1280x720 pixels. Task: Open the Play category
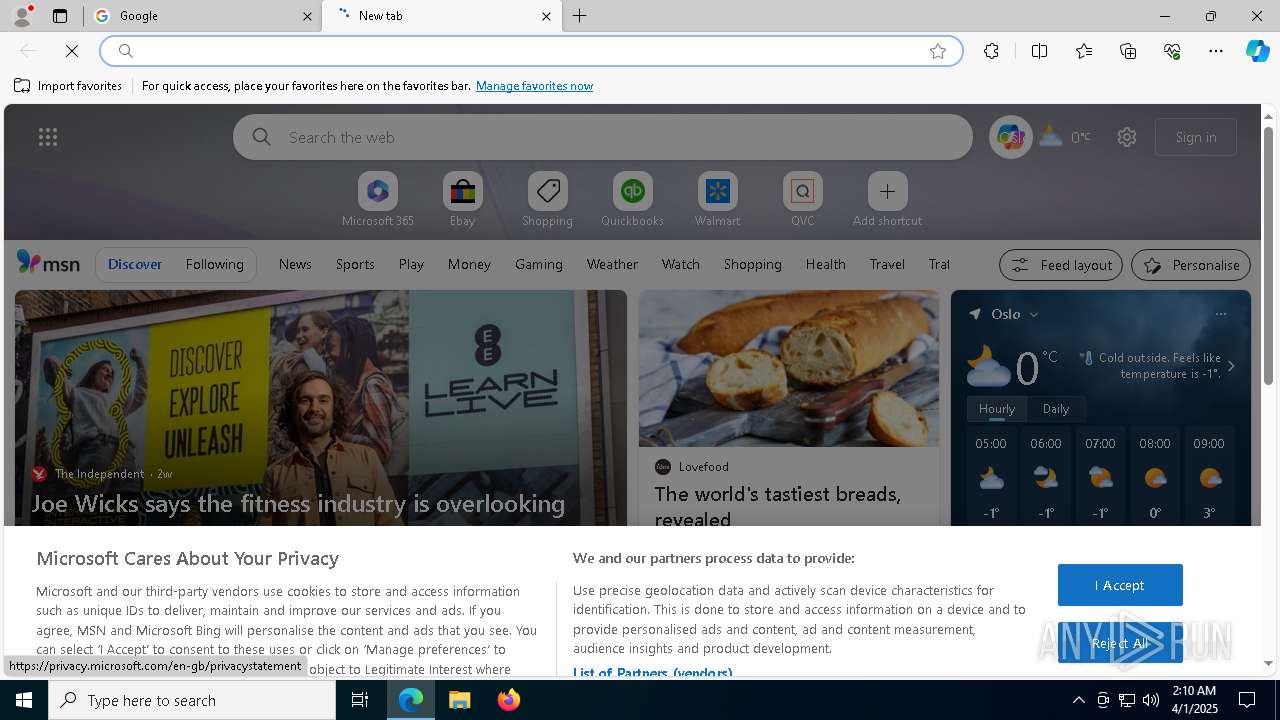coord(411,264)
